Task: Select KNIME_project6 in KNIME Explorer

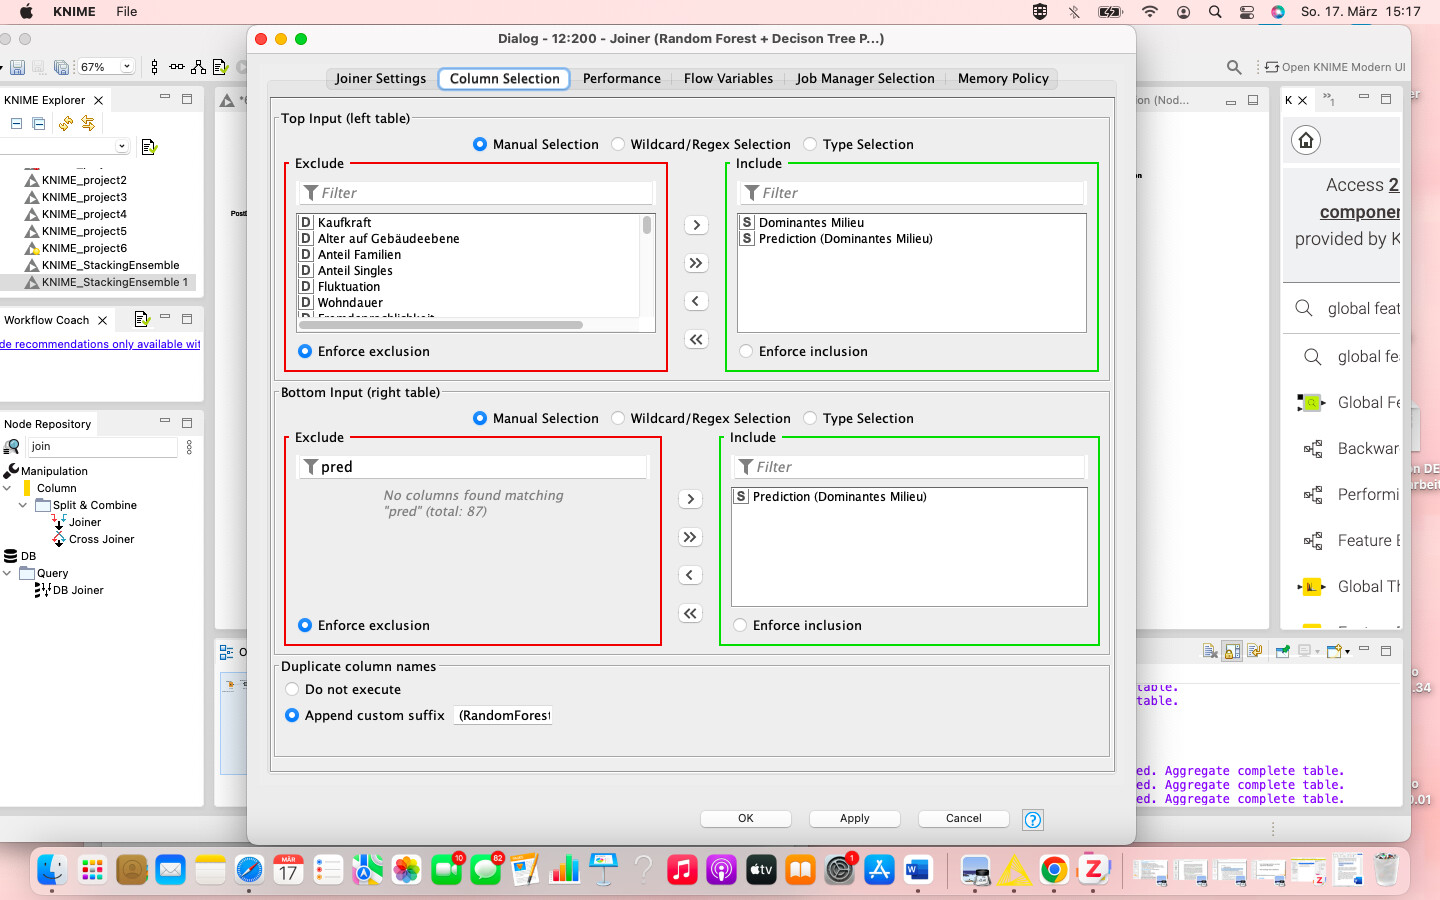Action: 84,248
